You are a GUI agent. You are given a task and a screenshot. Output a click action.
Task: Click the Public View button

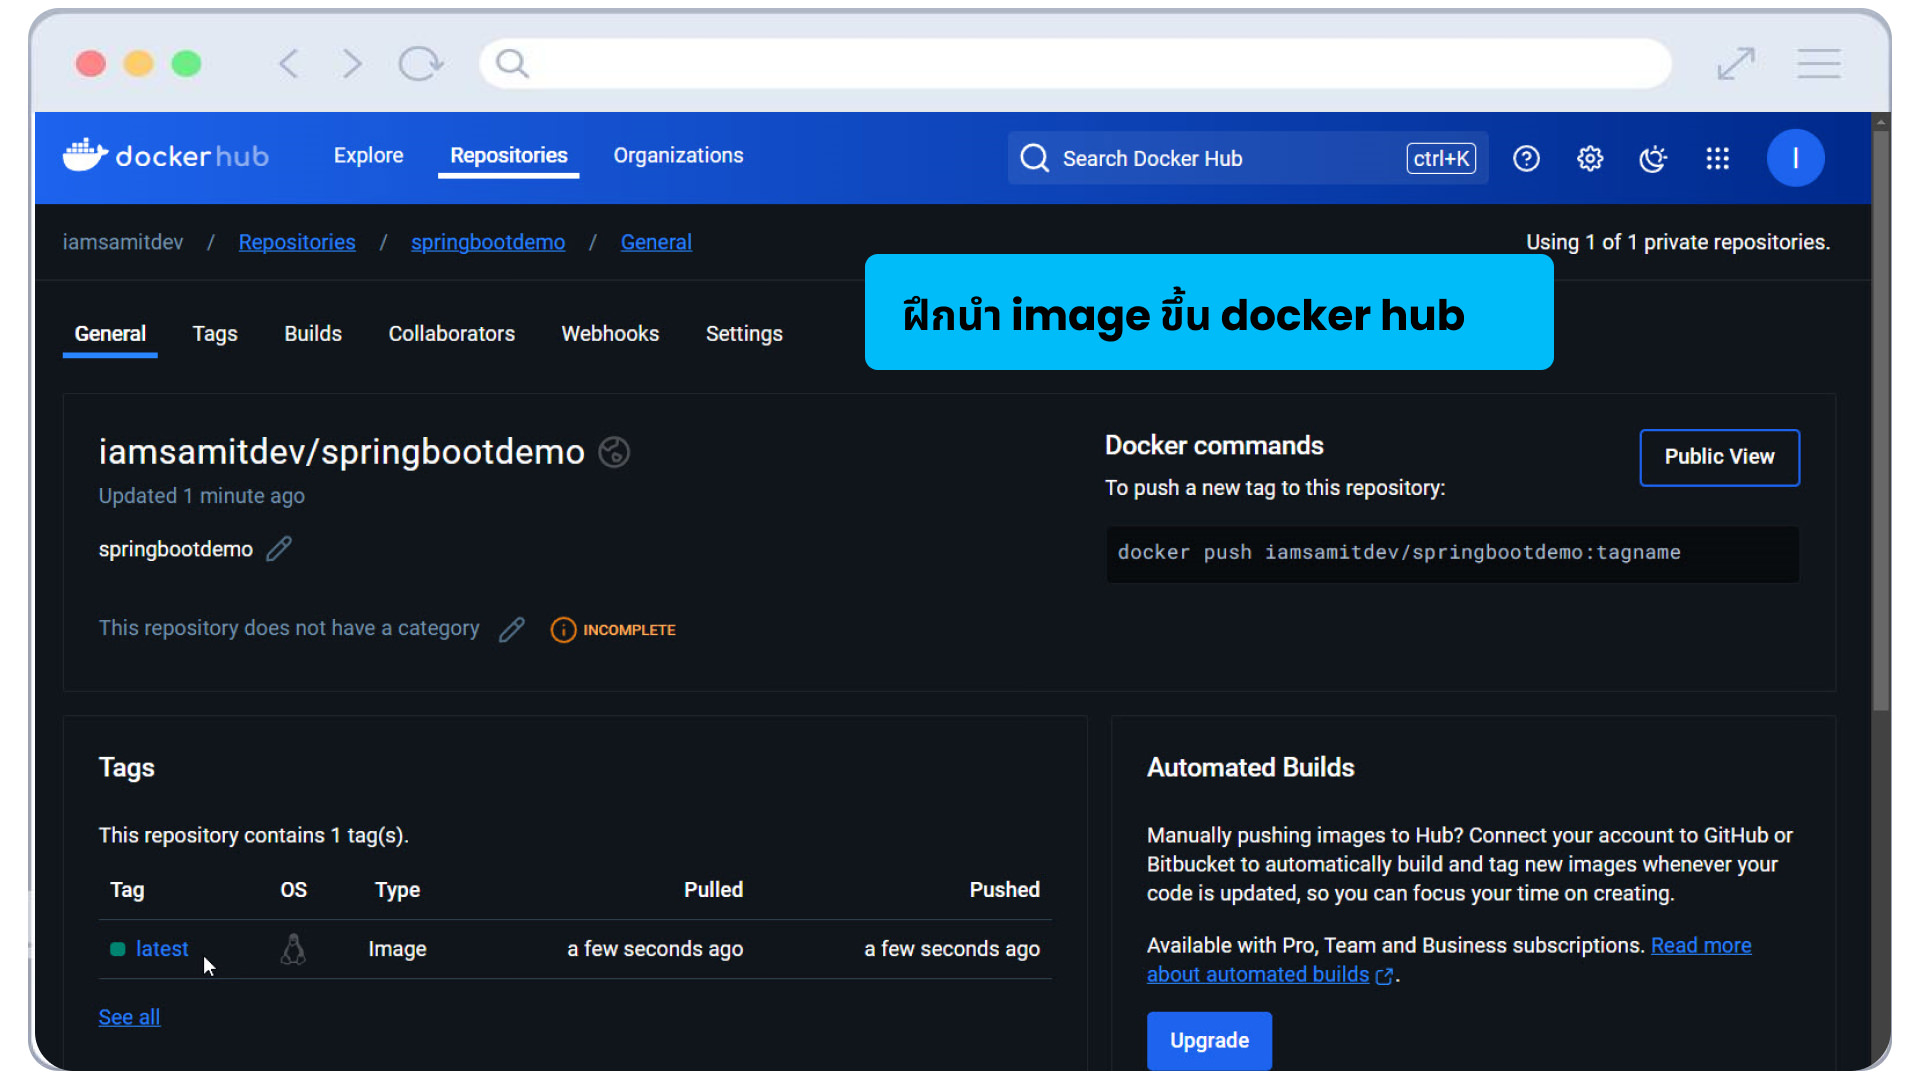[1720, 457]
